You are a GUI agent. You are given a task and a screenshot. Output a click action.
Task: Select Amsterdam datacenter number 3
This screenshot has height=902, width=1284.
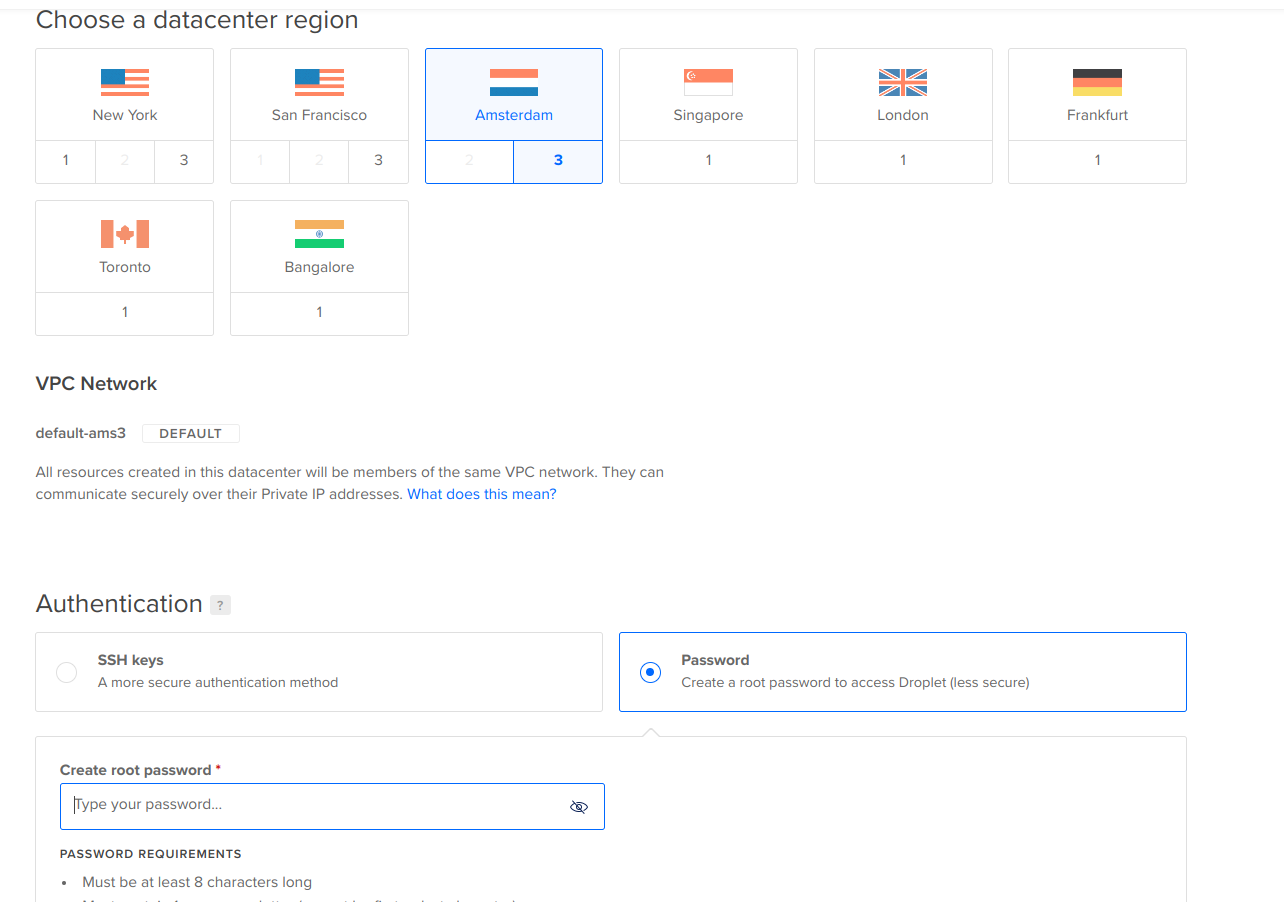click(558, 161)
